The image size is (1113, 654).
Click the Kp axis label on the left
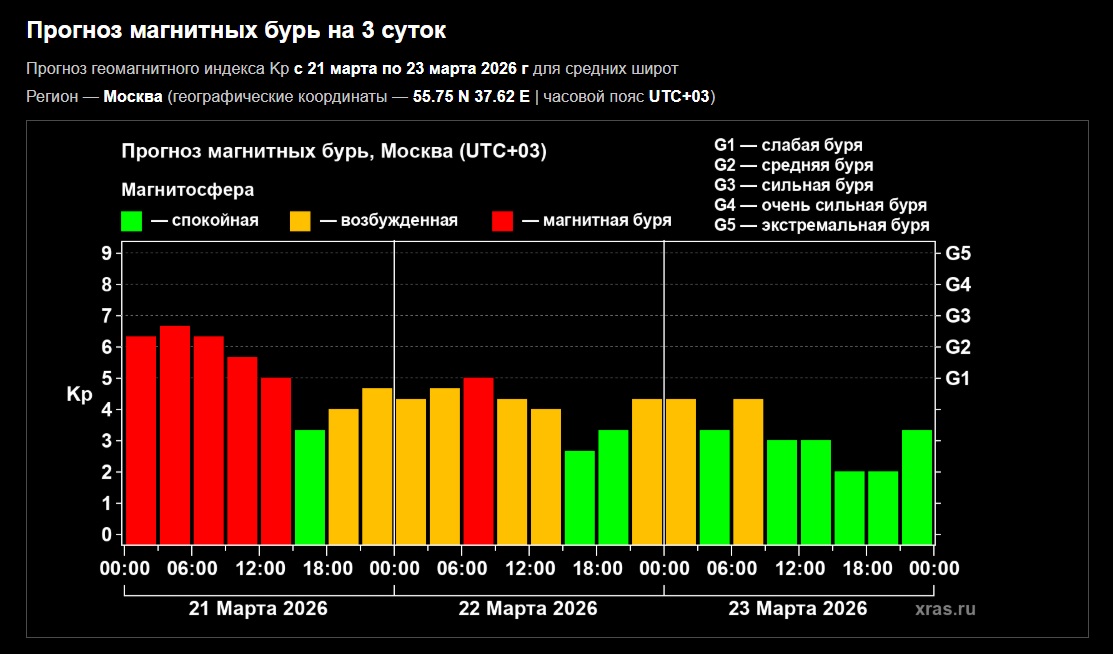[x=79, y=395]
